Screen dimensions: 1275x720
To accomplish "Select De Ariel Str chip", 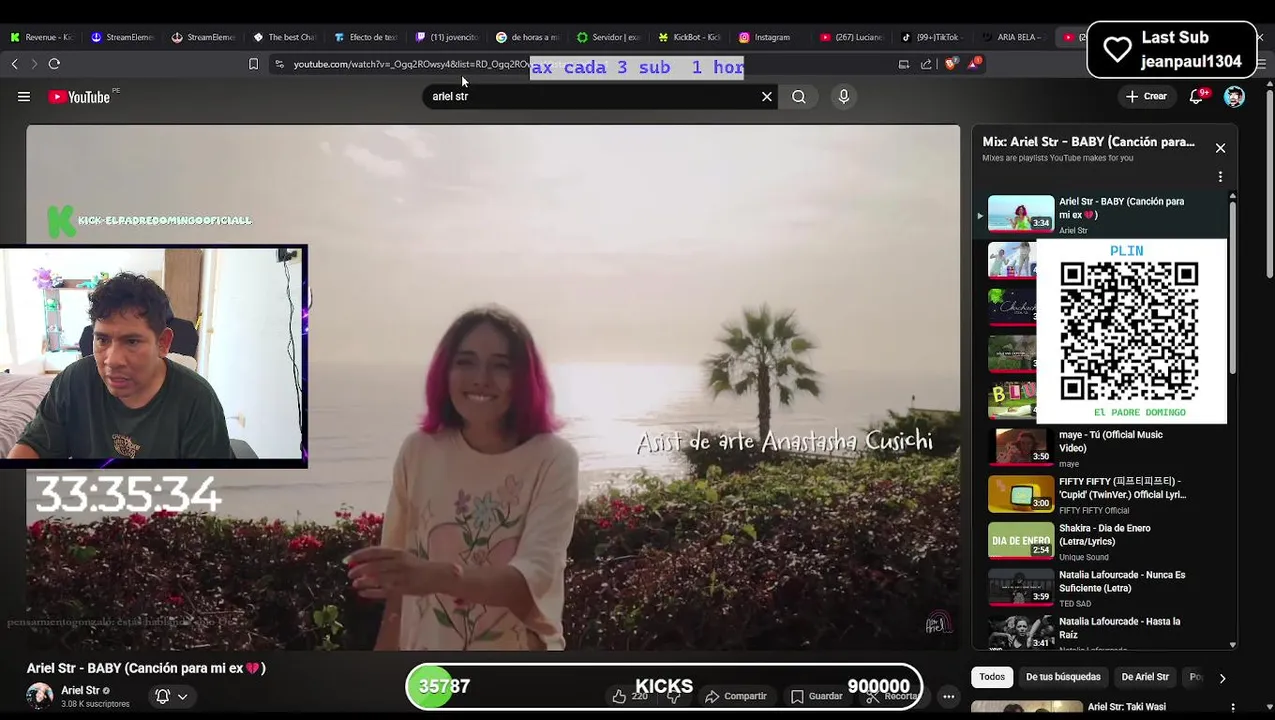I will coord(1145,678).
